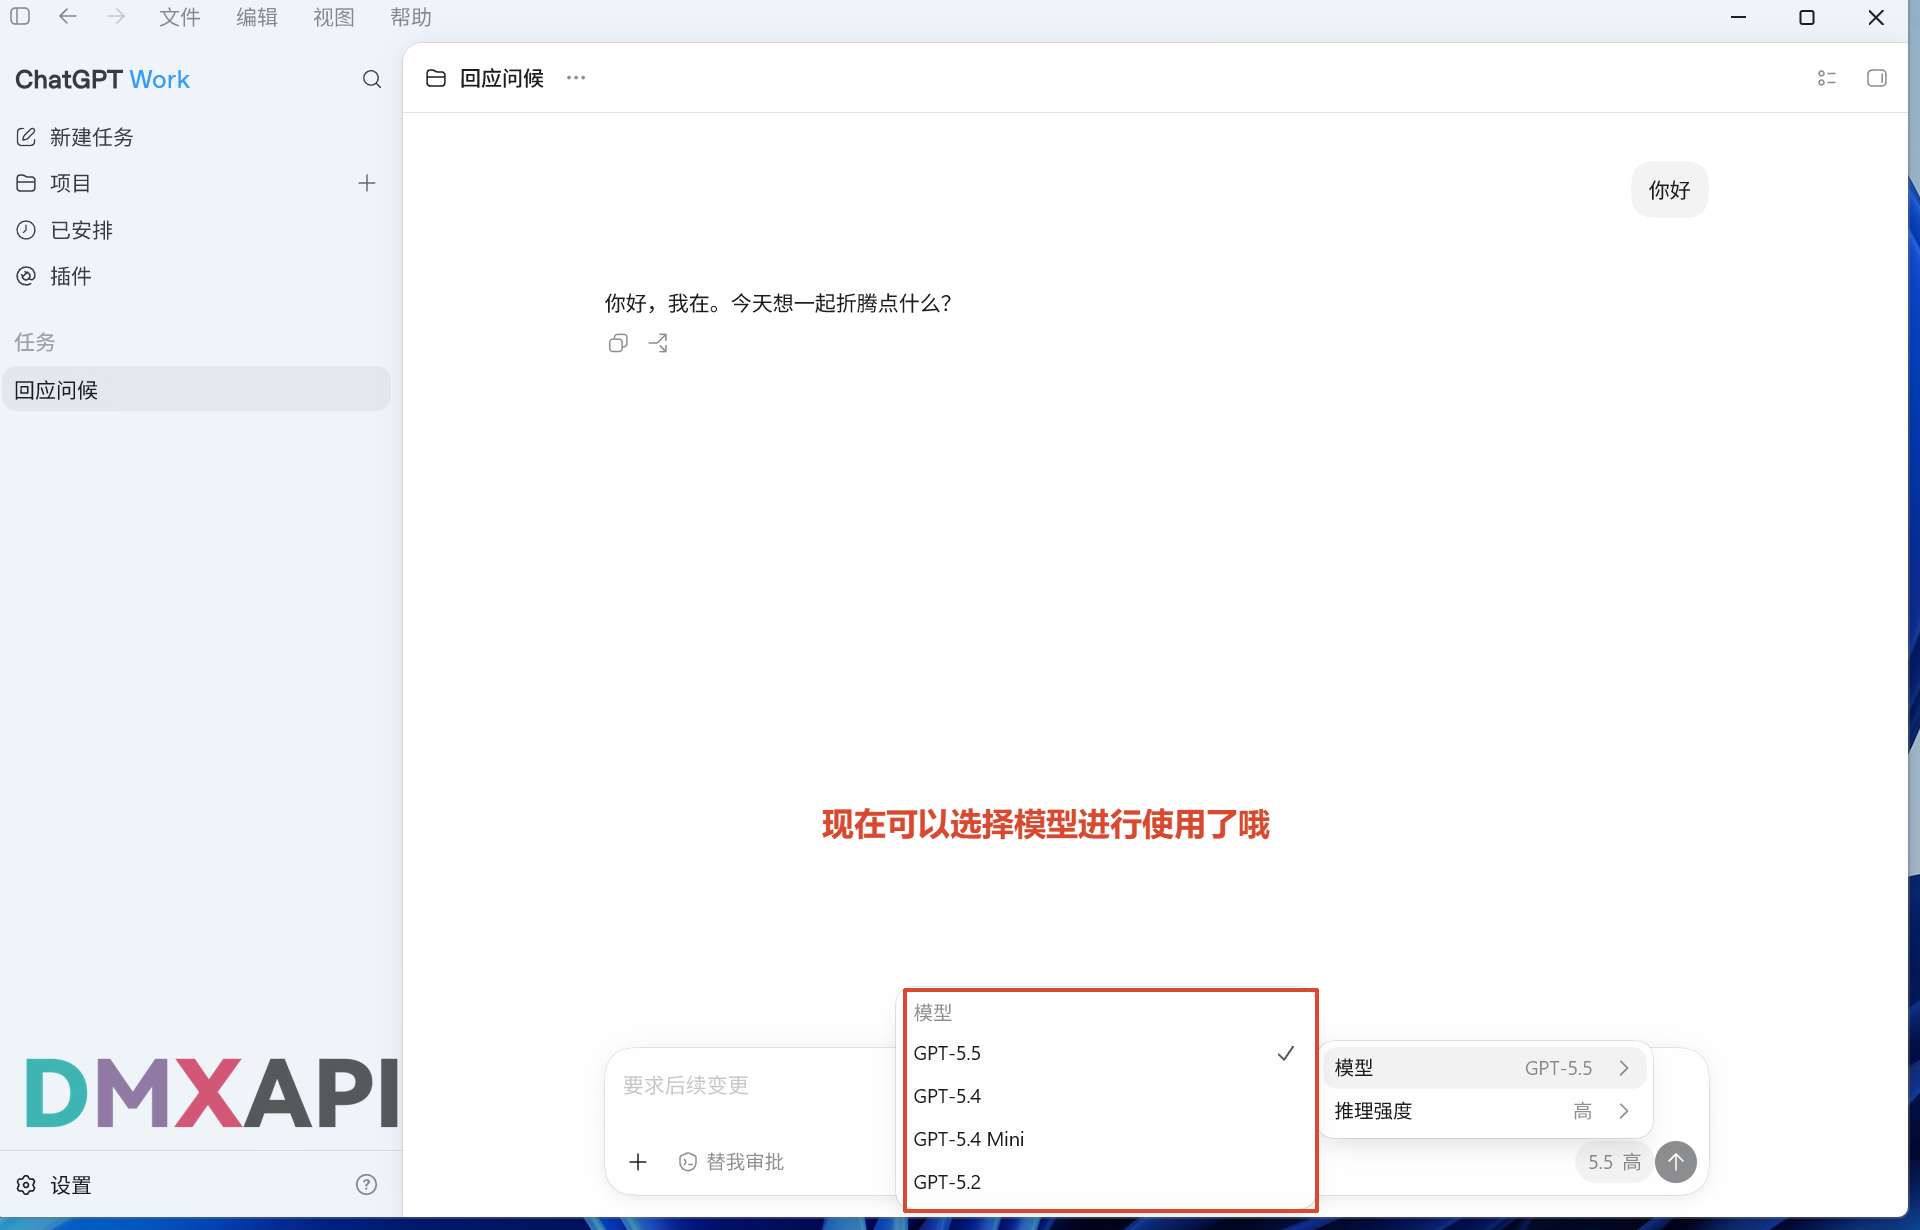
Task: Click the help question mark icon
Action: [x=367, y=1185]
